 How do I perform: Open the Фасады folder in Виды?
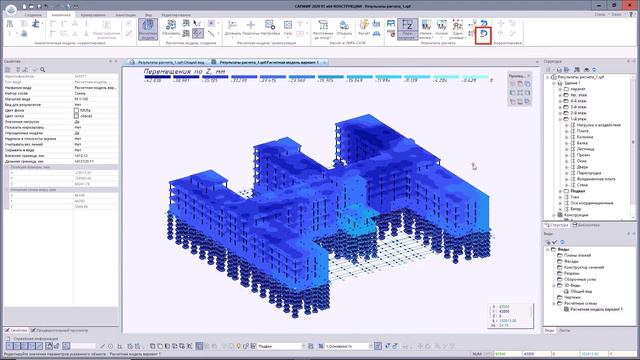(571, 261)
